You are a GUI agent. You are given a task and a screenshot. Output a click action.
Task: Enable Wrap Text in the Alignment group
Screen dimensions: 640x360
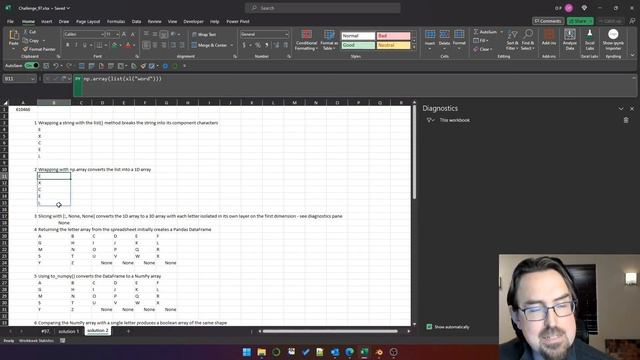pyautogui.click(x=204, y=35)
